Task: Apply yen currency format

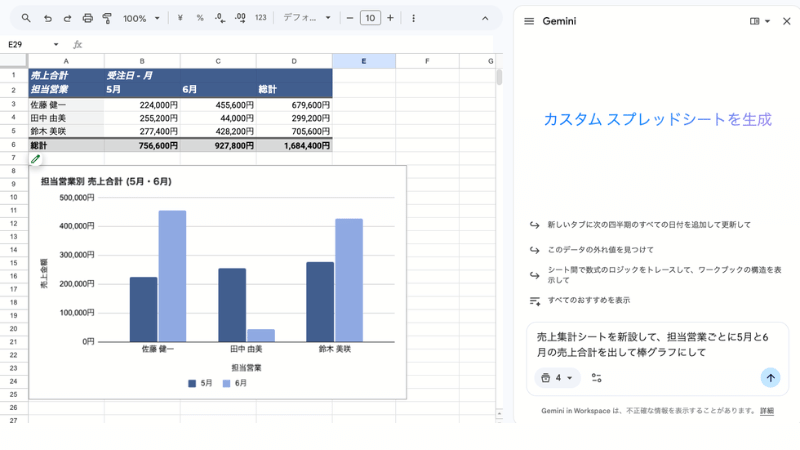Action: (x=180, y=18)
